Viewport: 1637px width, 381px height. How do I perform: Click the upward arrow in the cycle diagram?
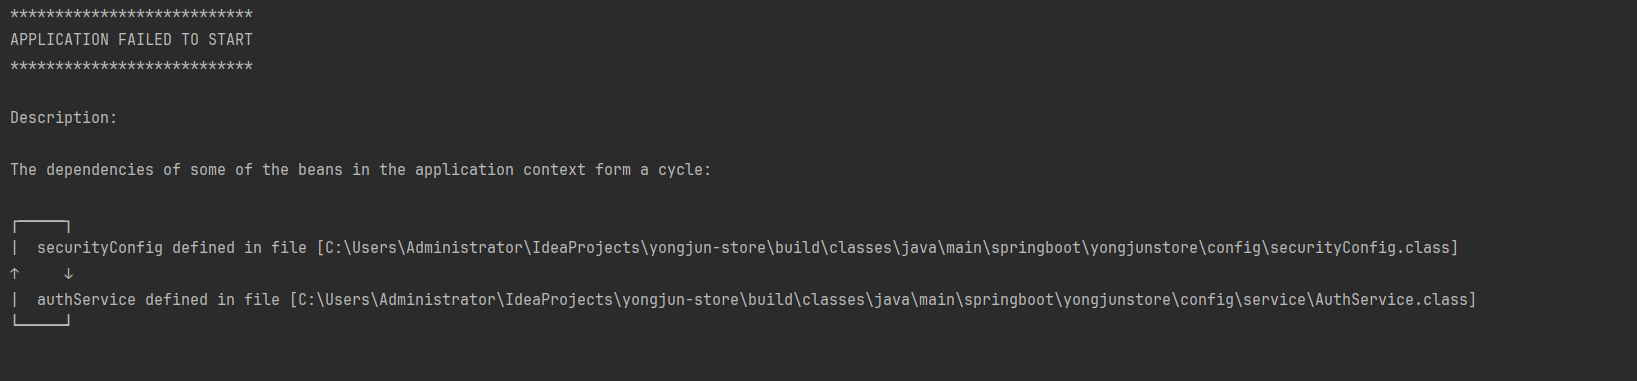pyautogui.click(x=15, y=273)
